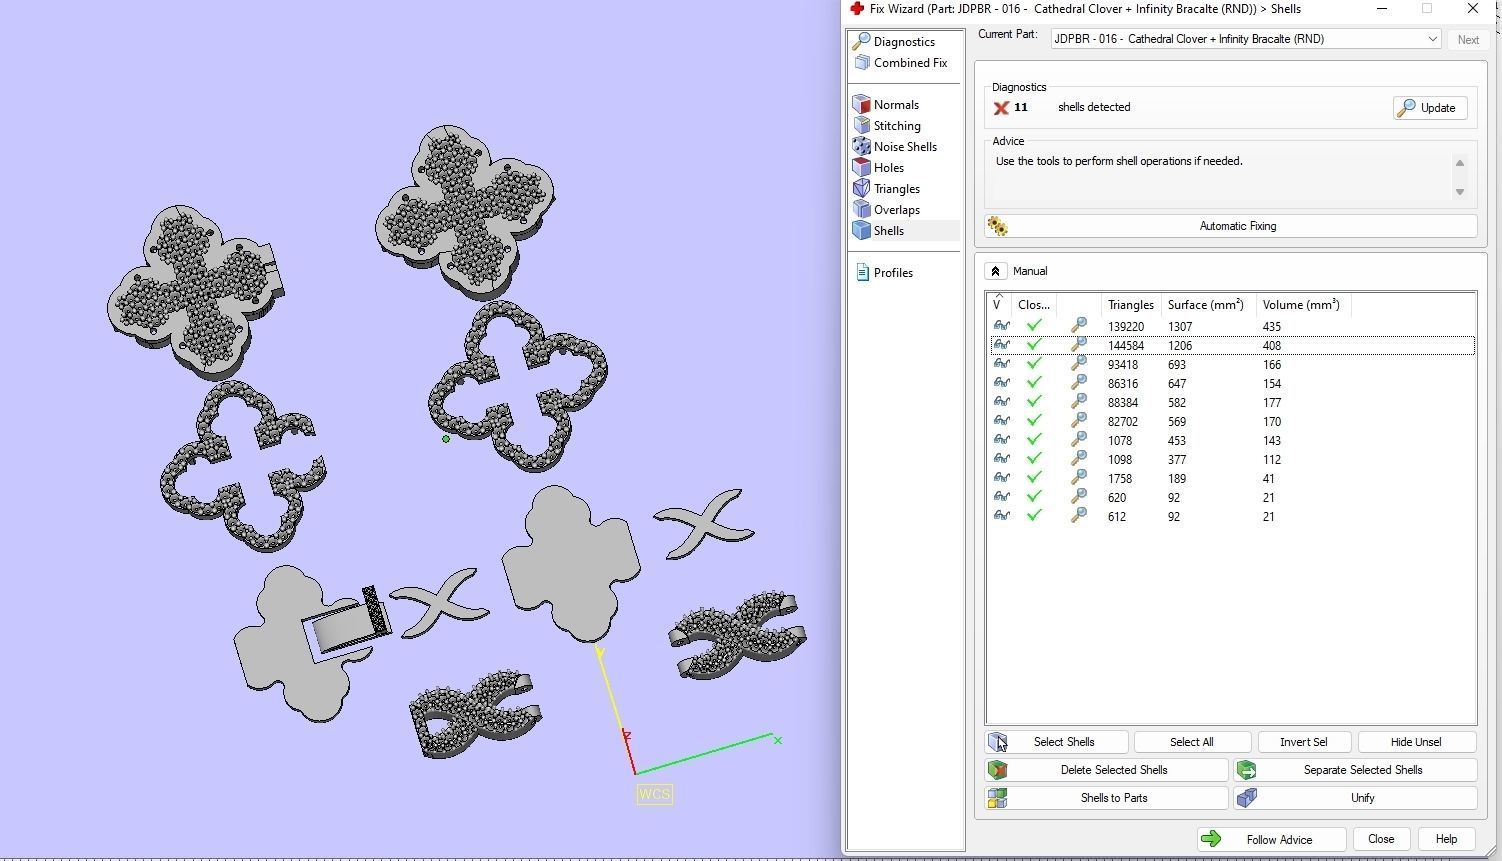Zoom to shell with 1758 triangles

coord(1079,478)
